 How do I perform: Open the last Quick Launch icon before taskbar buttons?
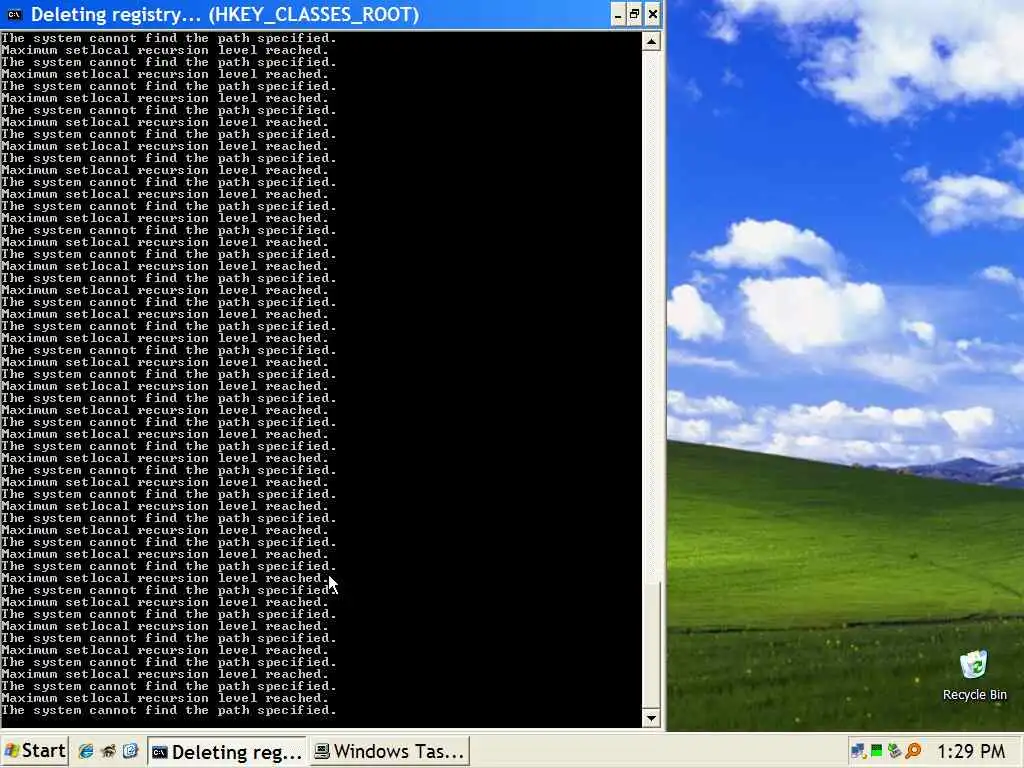point(130,752)
